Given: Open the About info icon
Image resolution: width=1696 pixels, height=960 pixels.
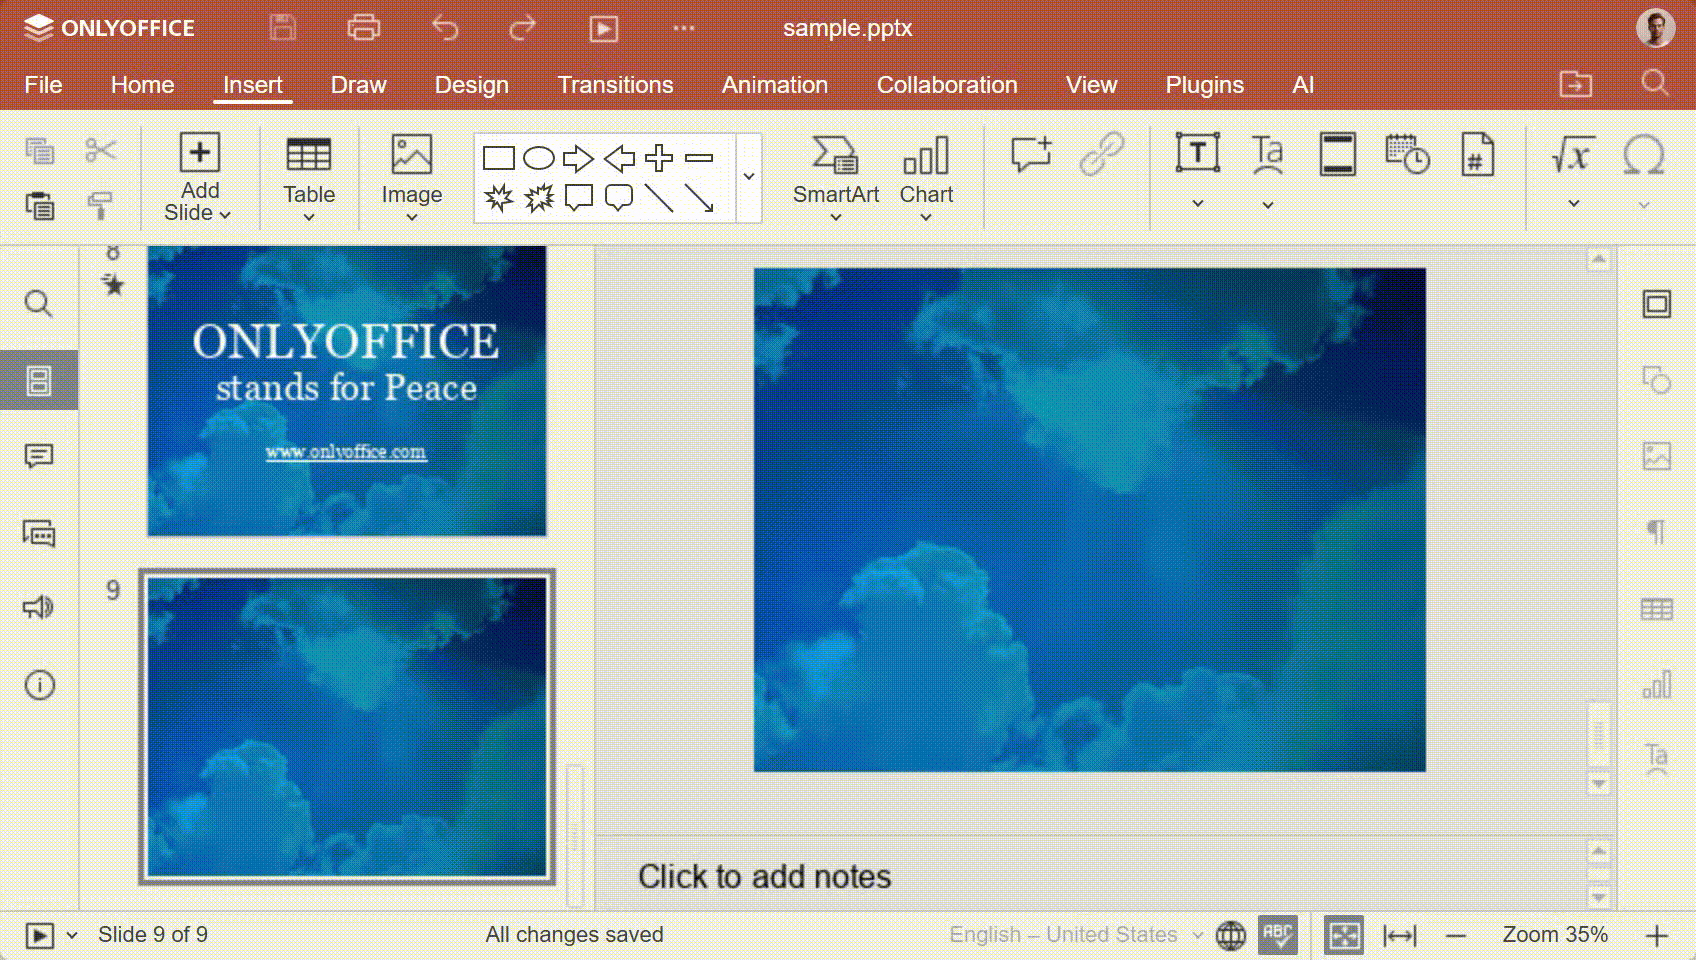Looking at the screenshot, I should coord(39,685).
